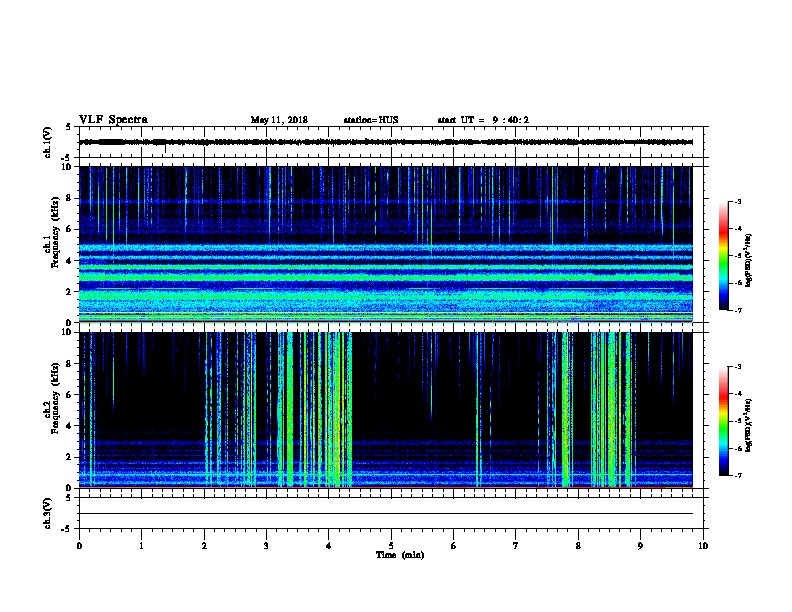
Task: Click the "-7" tick on the ch.1 colorbar
Action: pos(737,311)
